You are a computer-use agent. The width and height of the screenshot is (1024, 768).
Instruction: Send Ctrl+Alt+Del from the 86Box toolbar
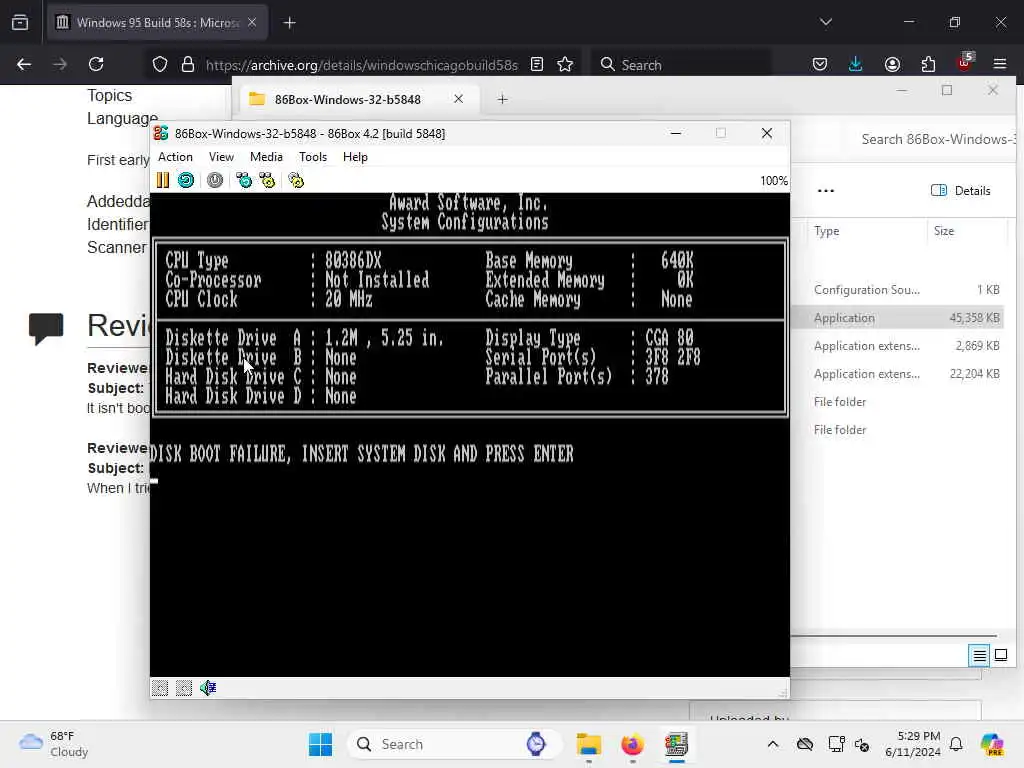[244, 180]
